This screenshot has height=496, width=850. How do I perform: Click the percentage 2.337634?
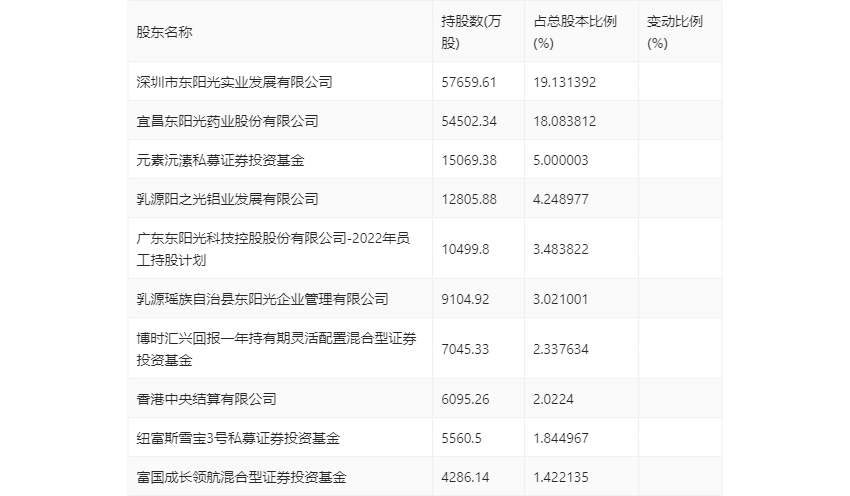pos(561,349)
